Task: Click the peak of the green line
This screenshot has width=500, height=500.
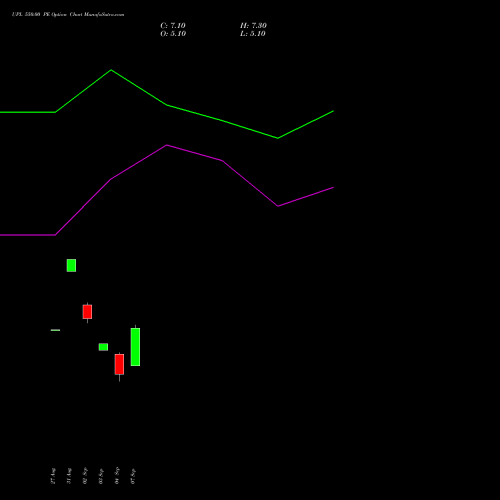Action: pos(111,70)
